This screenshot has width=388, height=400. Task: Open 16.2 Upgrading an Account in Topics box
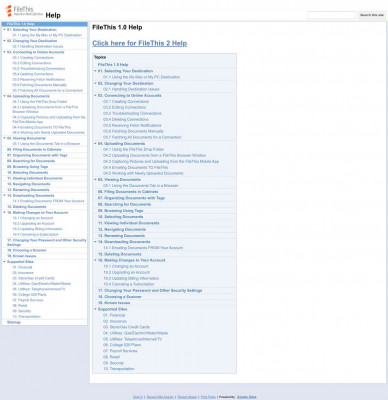coord(127,272)
